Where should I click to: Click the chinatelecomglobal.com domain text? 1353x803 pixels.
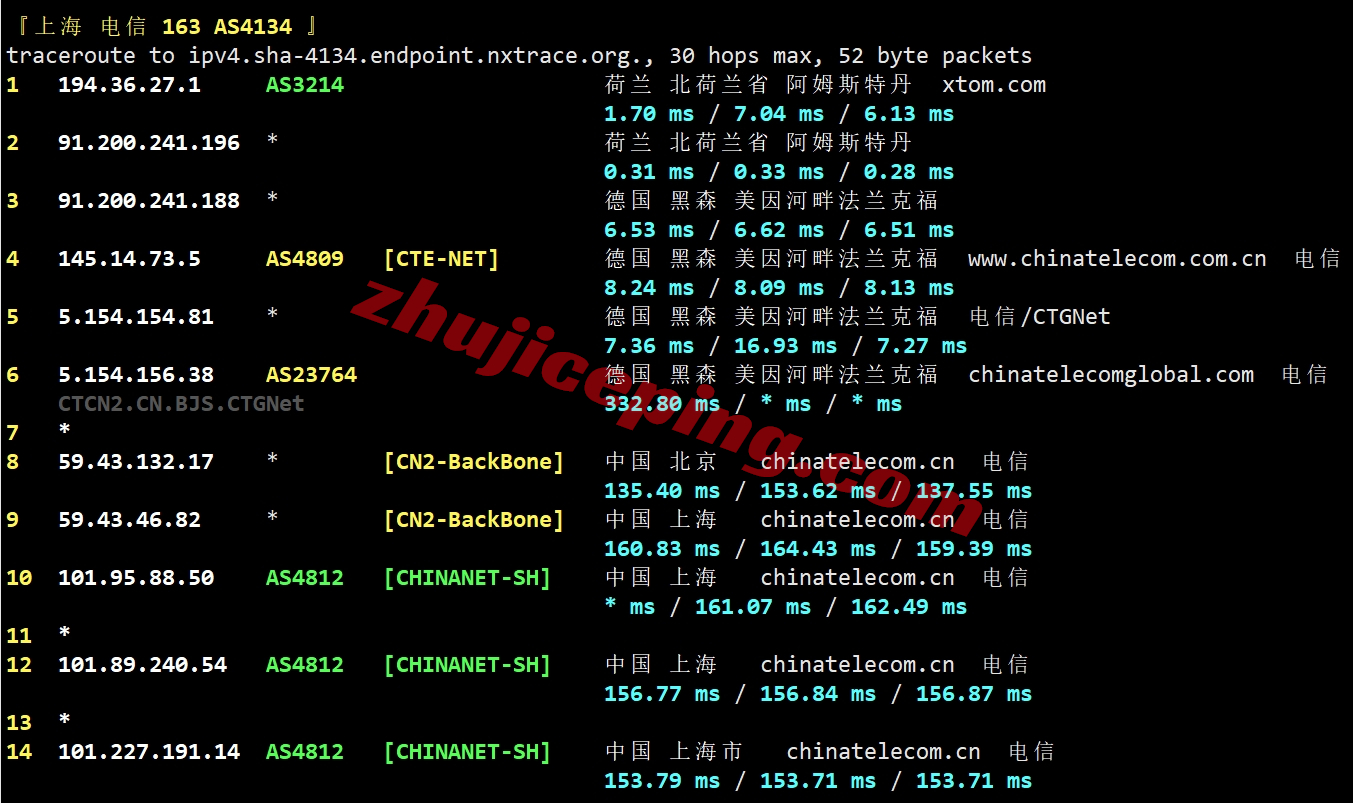point(1111,375)
